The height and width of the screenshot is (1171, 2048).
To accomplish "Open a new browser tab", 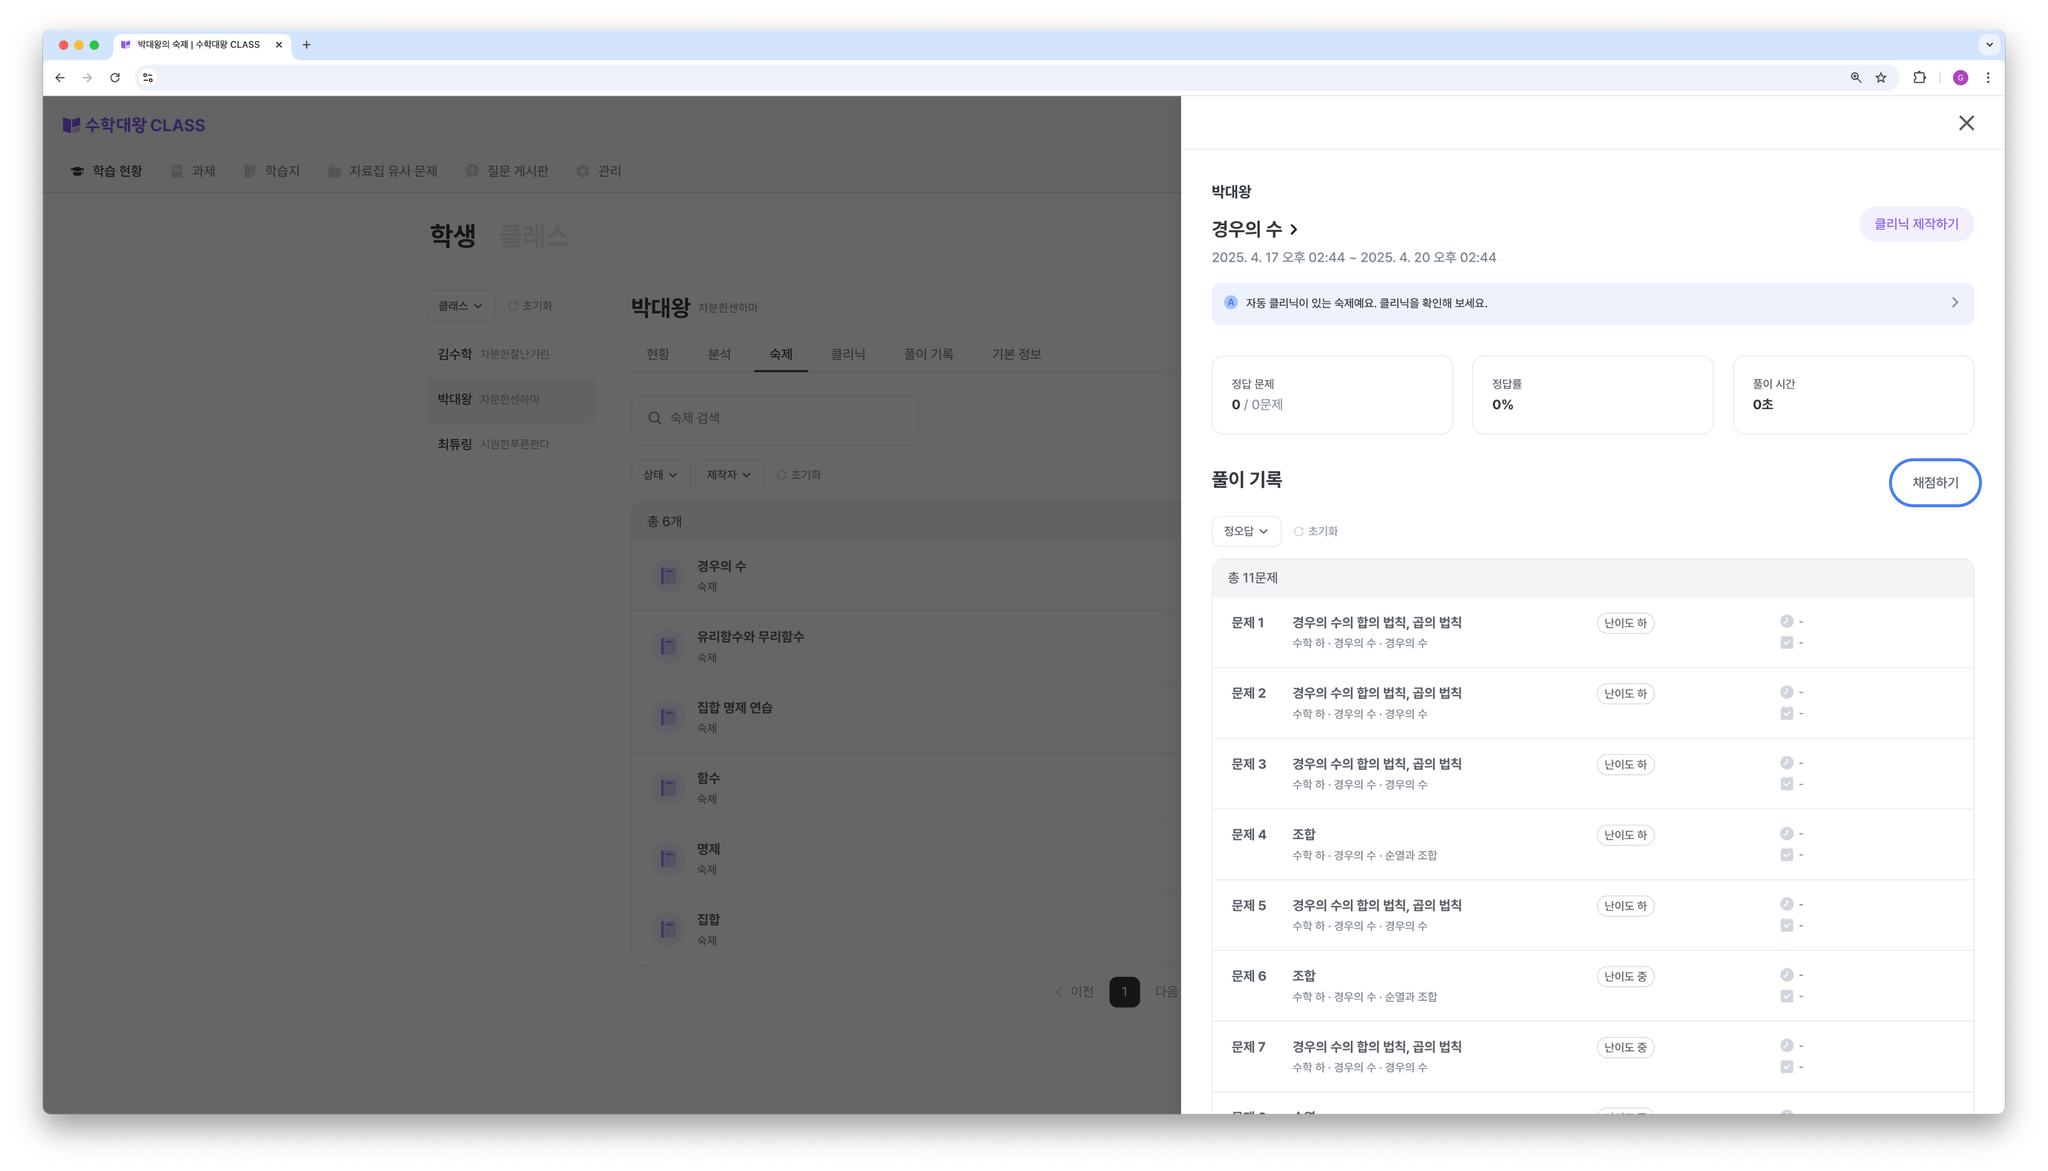I will 307,45.
